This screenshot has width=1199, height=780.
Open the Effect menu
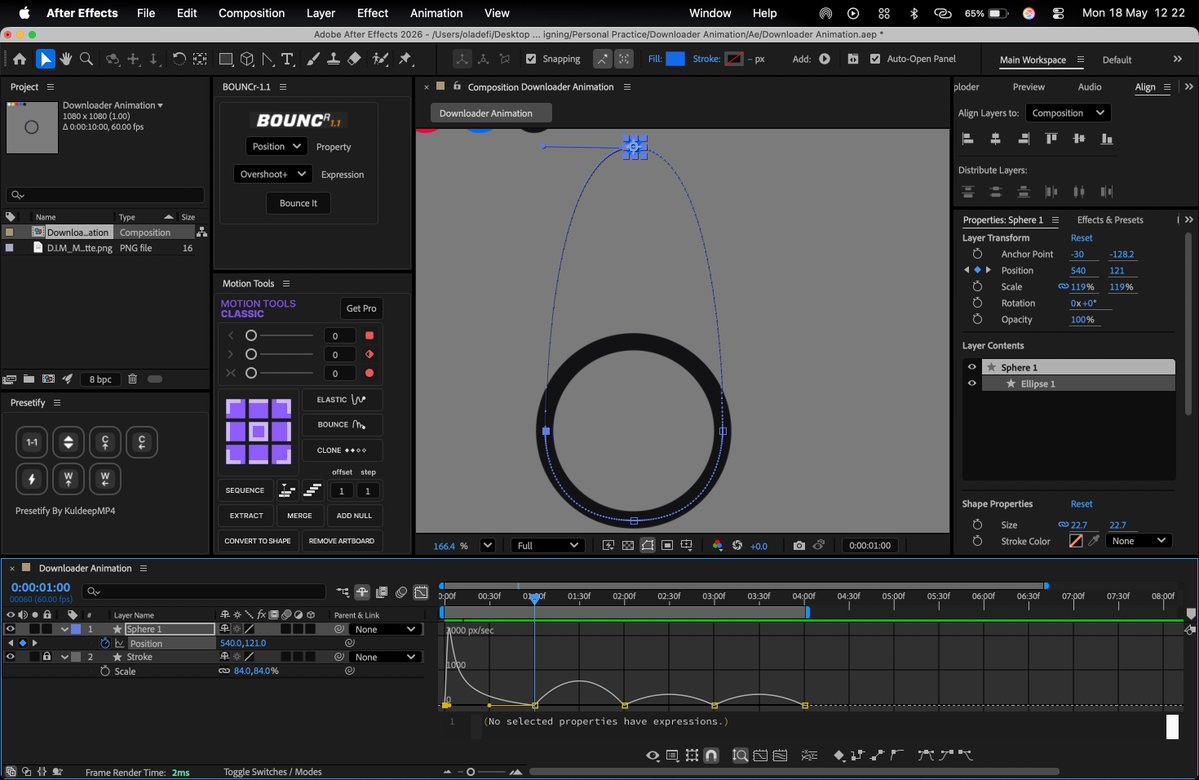pos(372,13)
